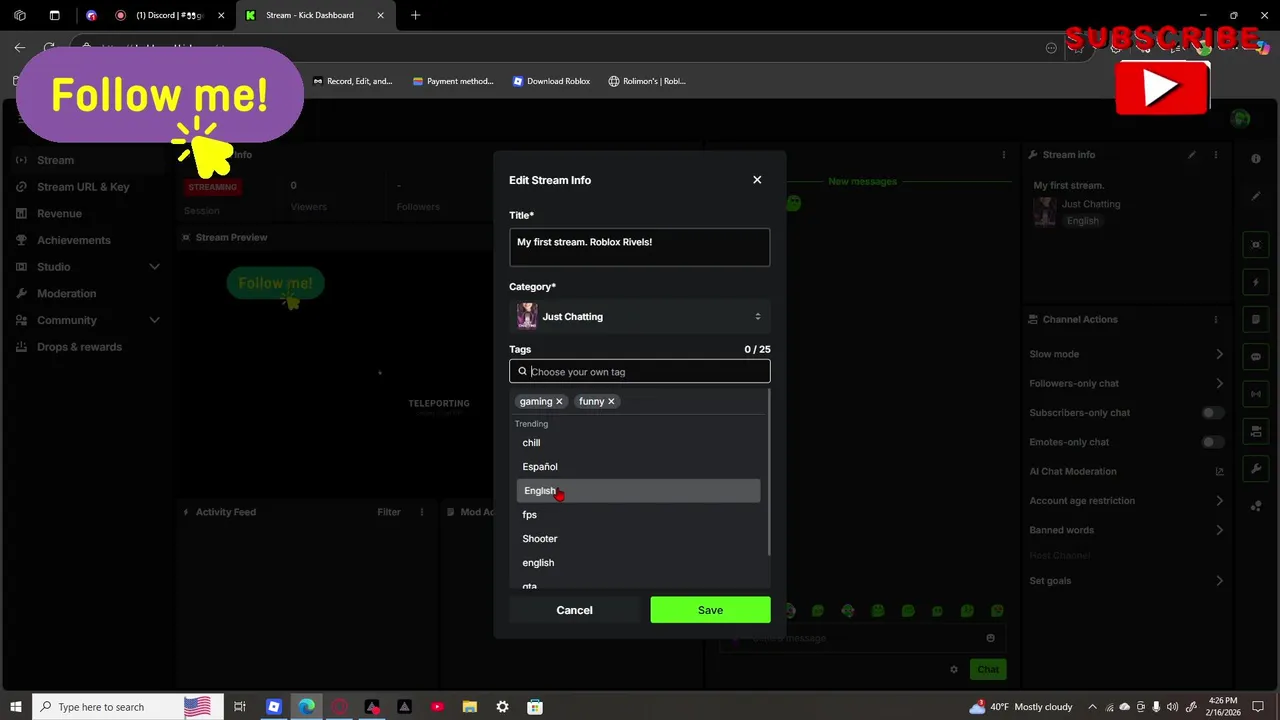Open Stream info panel options menu
1280x720 pixels.
coord(1216,155)
